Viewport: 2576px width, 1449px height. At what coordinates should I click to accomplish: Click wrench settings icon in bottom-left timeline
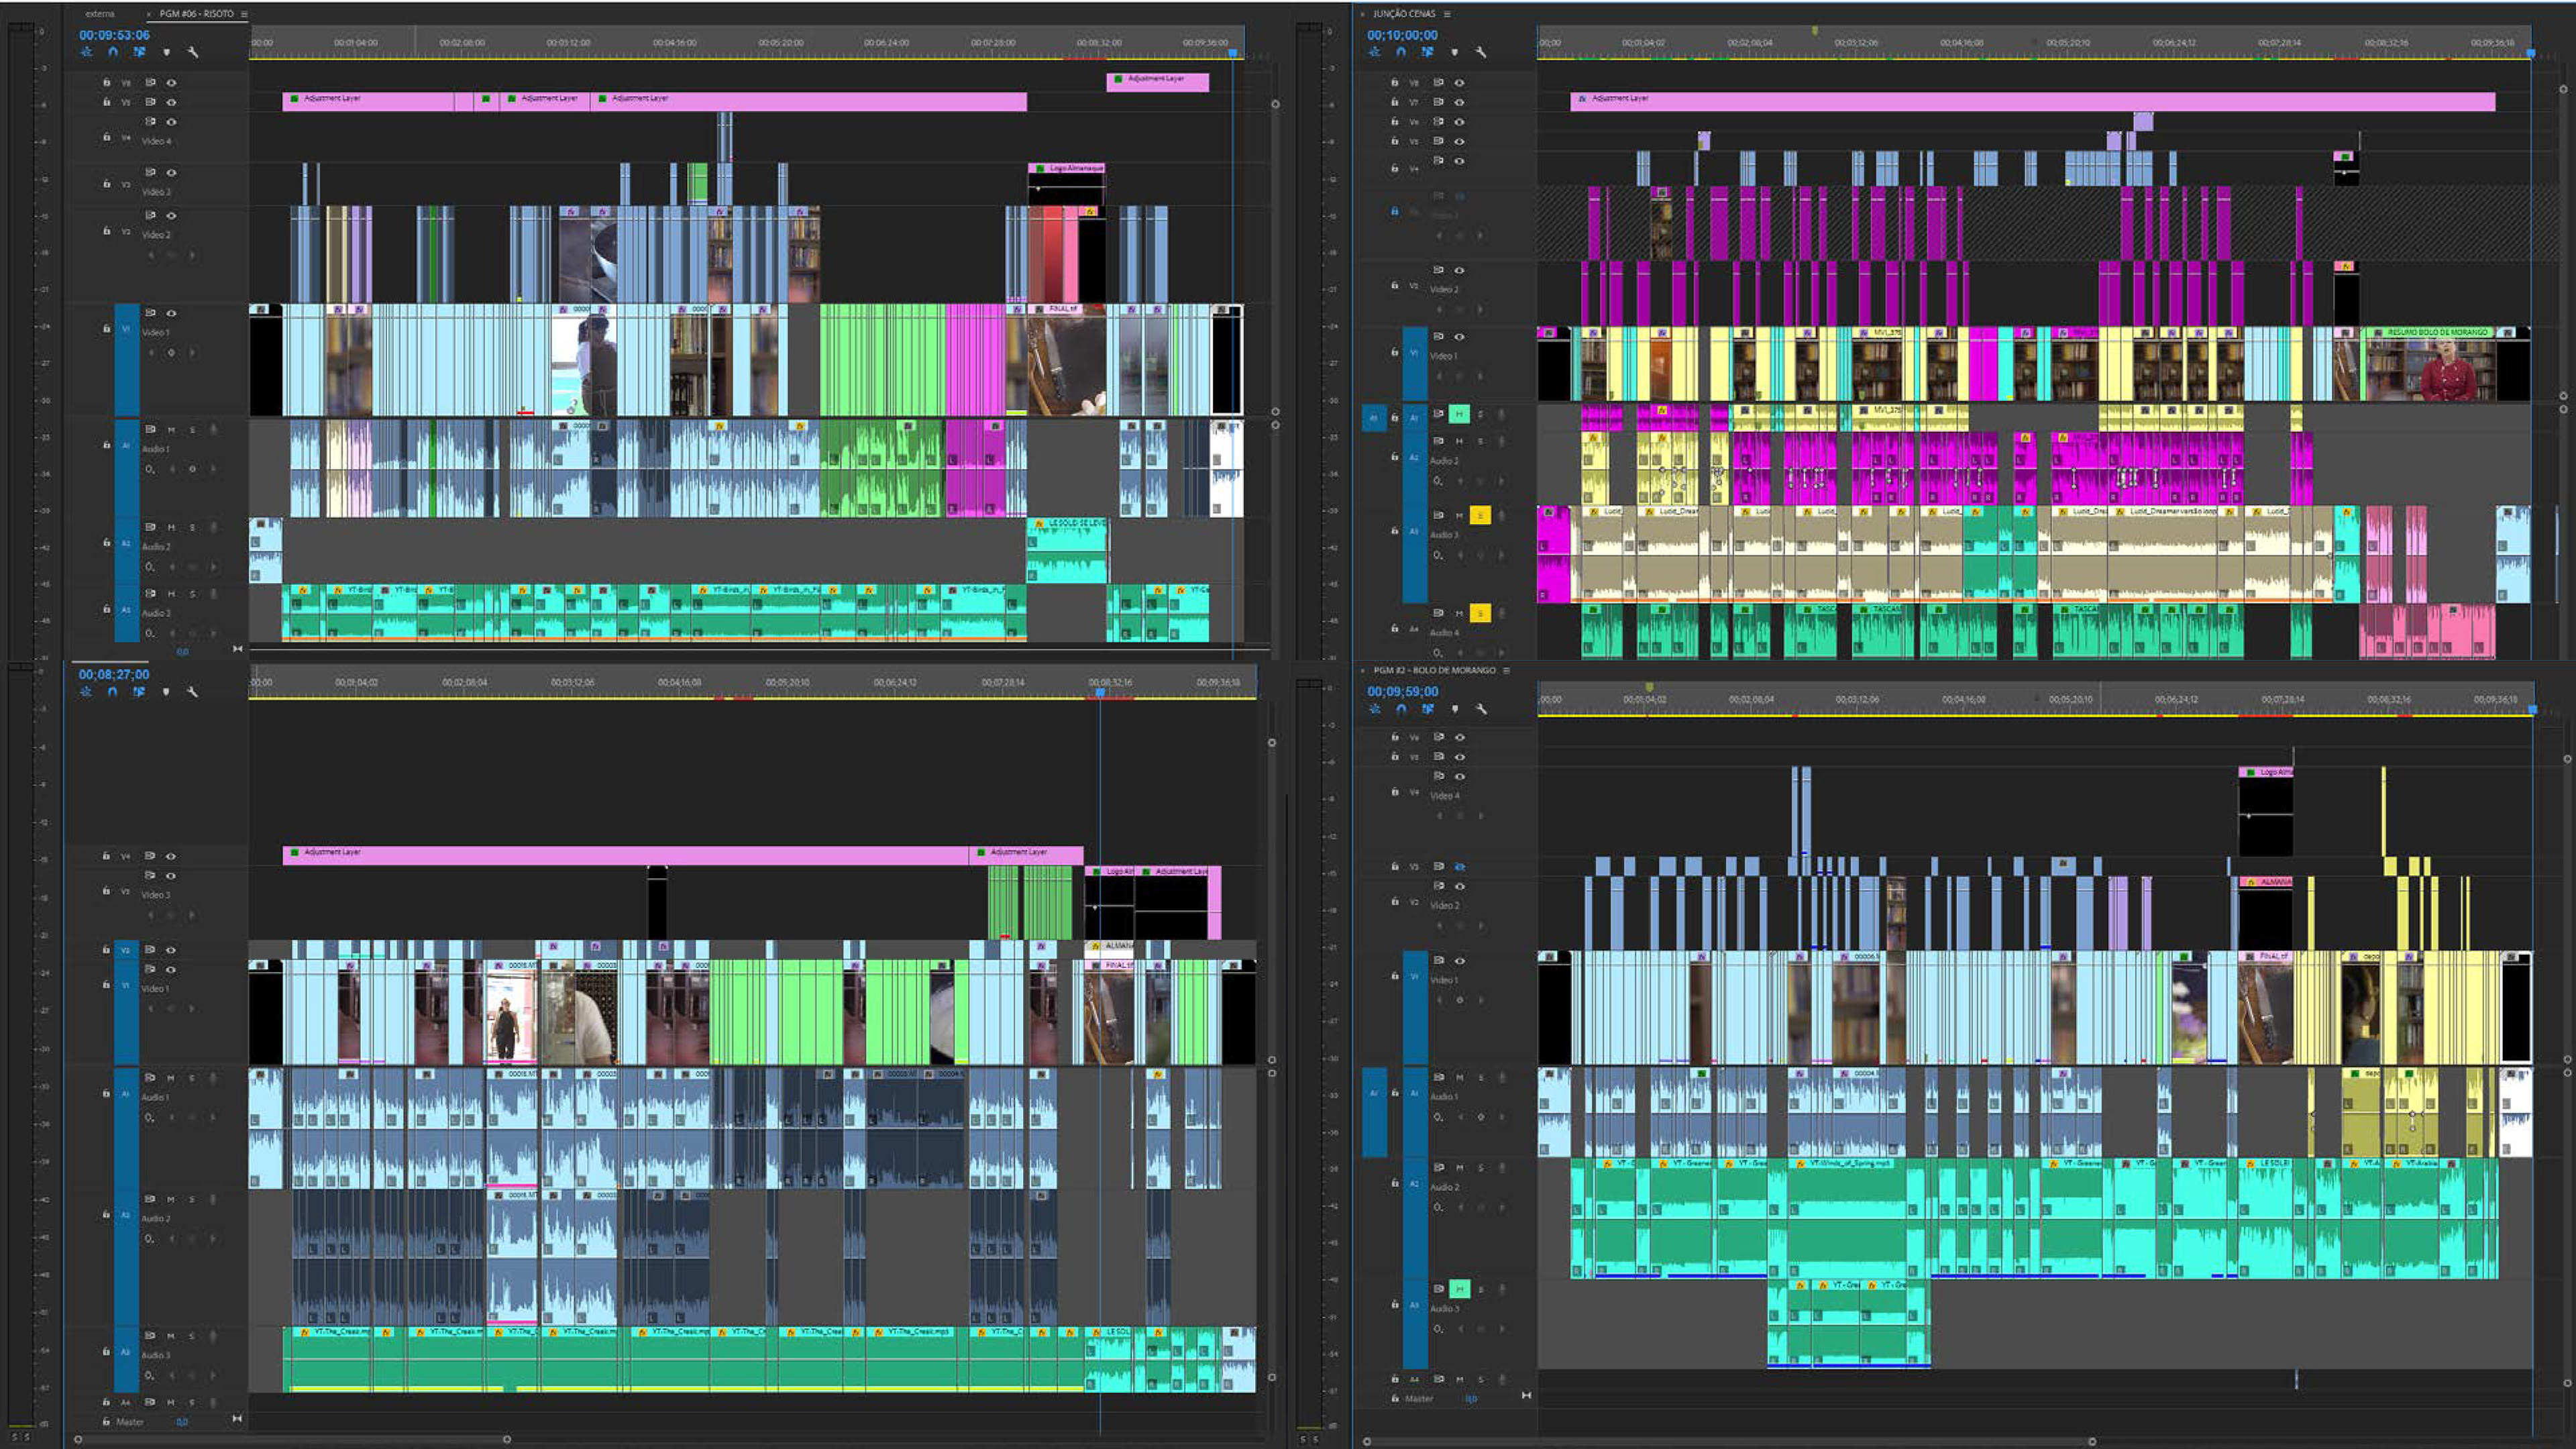(x=193, y=692)
